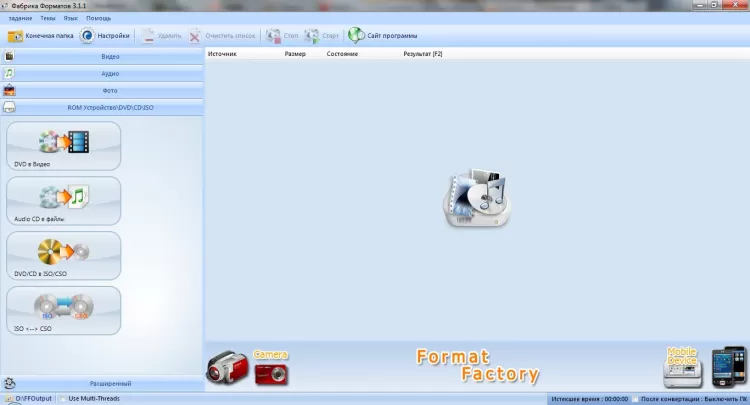Open the Конечная папка output folder

click(40, 36)
